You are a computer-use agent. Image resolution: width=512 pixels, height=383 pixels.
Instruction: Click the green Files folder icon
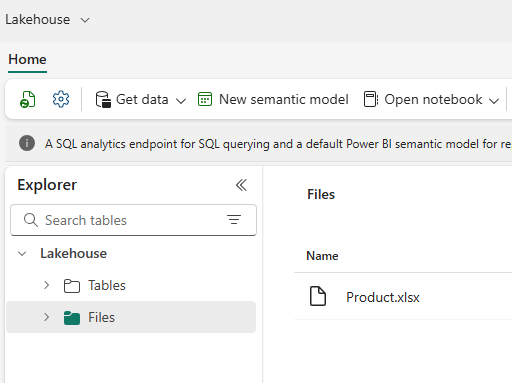click(72, 317)
